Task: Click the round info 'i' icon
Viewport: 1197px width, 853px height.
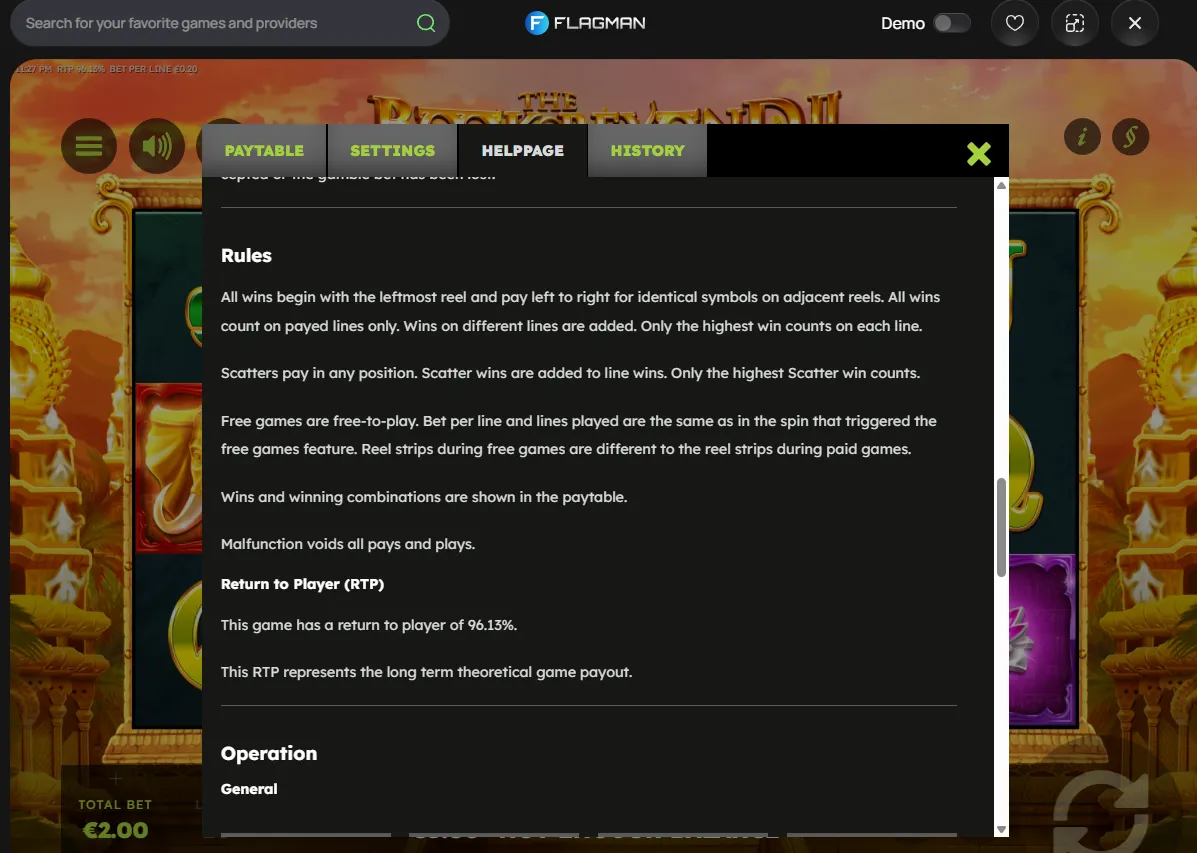Action: point(1082,137)
